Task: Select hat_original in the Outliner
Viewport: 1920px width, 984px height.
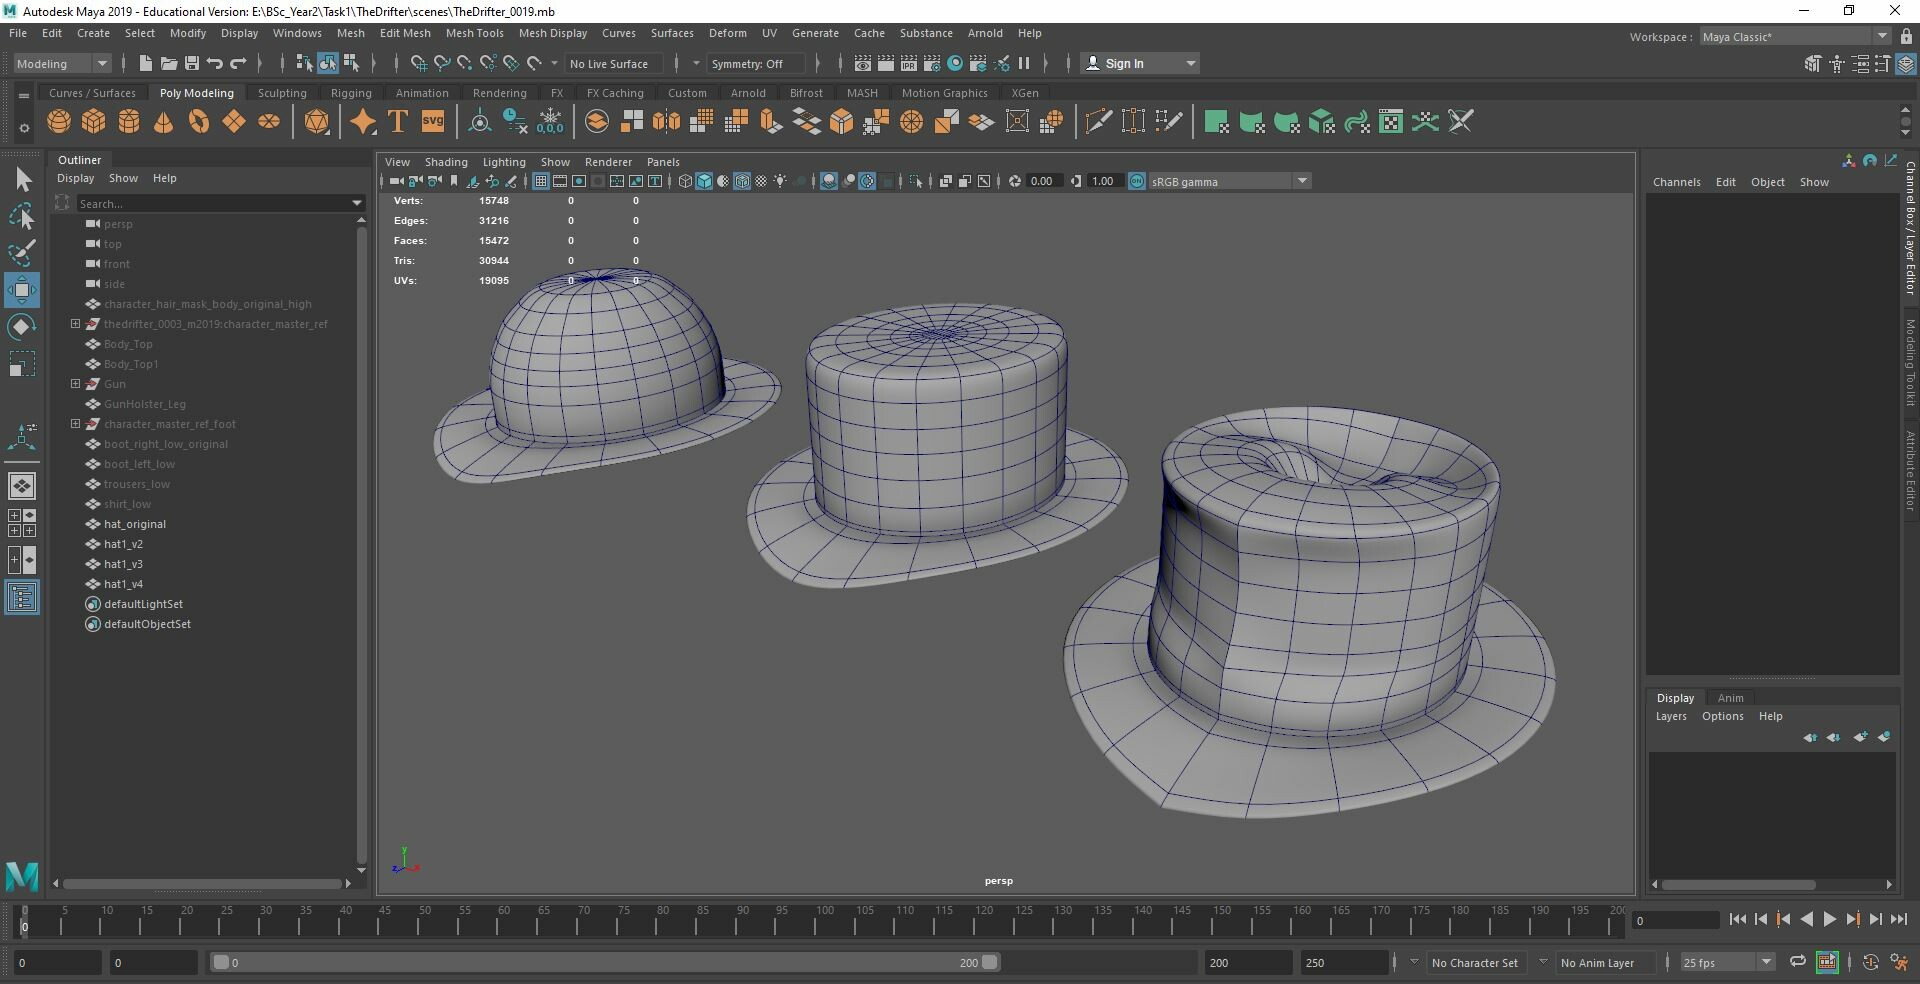Action: coord(135,524)
